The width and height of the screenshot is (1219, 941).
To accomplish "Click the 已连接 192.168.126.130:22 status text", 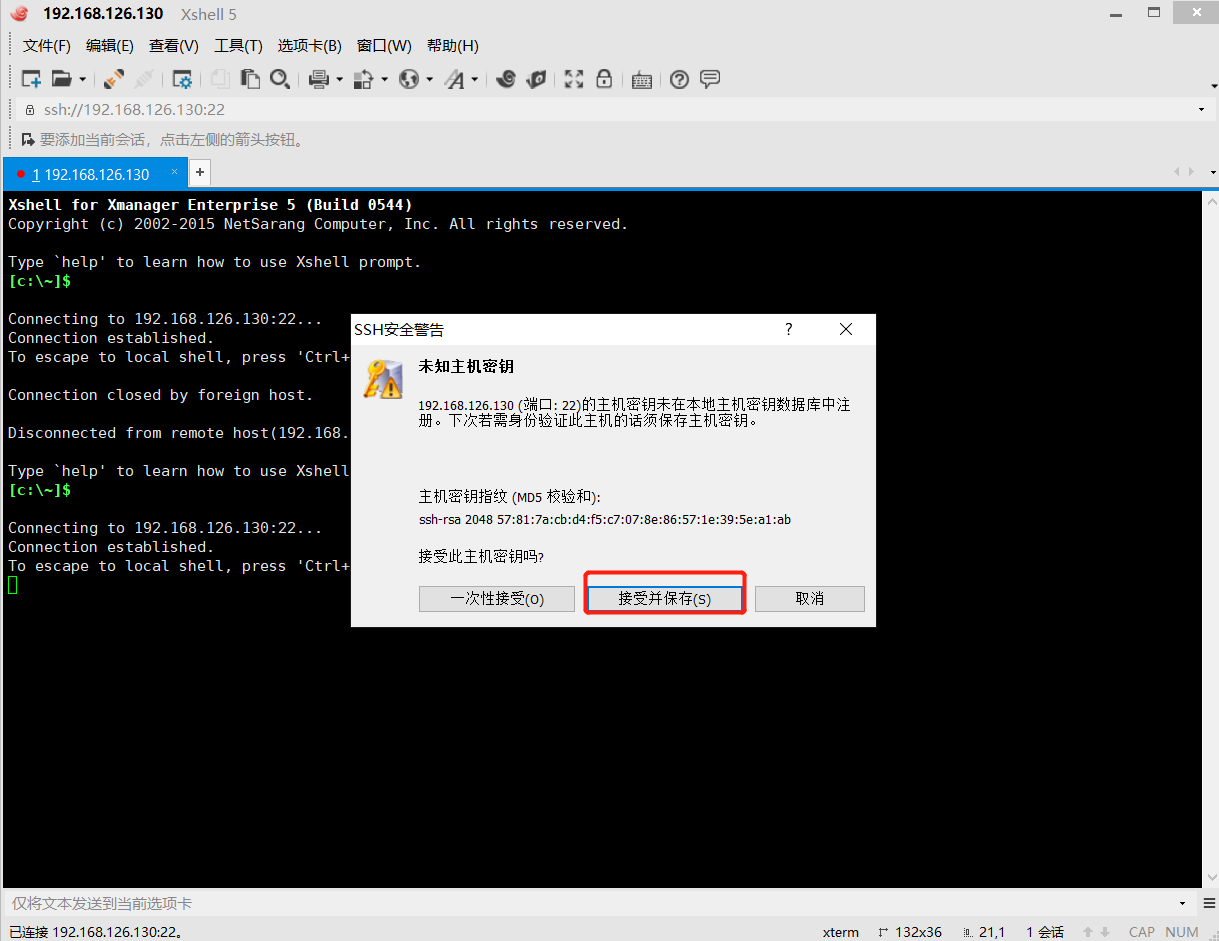I will [95, 932].
